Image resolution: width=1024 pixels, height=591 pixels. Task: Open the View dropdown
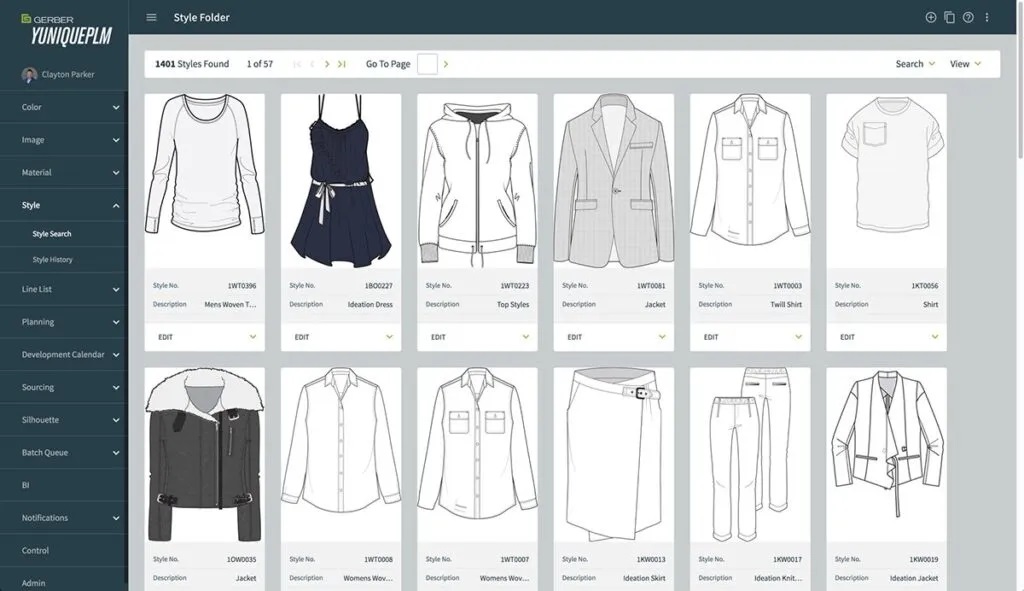coord(965,64)
